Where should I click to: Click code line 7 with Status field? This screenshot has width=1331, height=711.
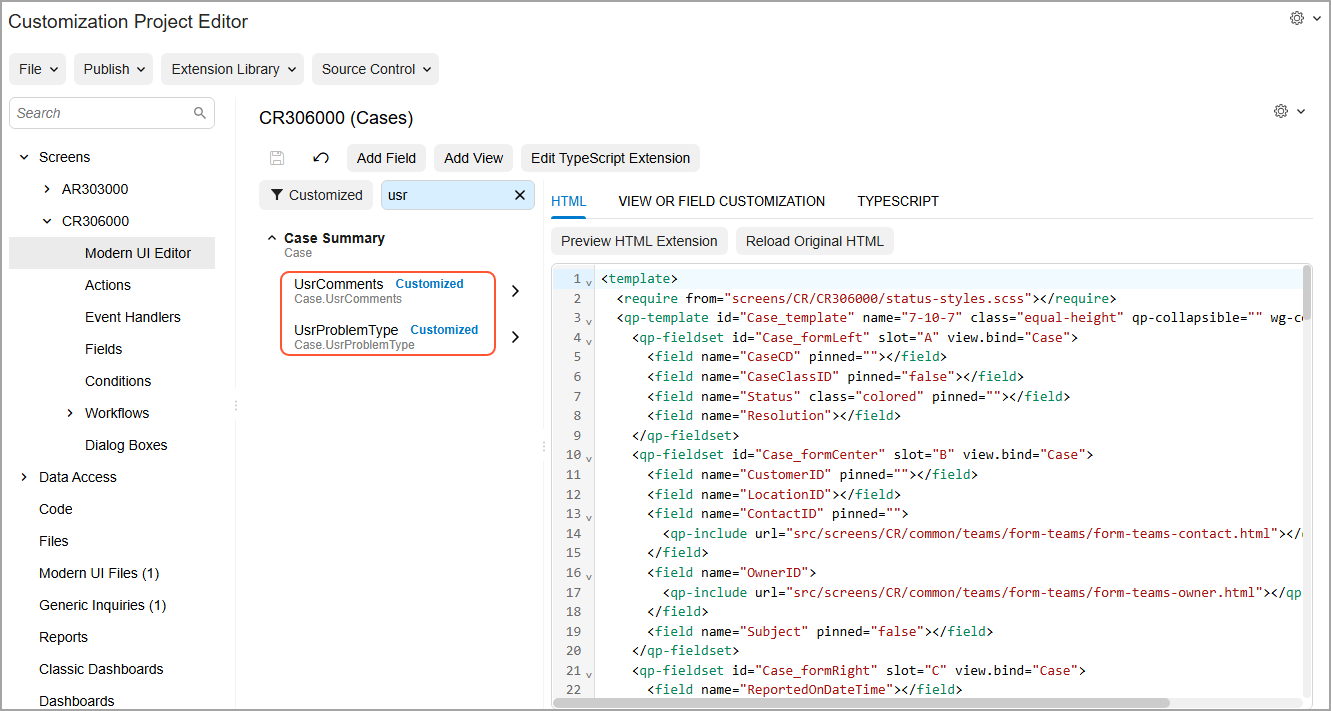(858, 396)
